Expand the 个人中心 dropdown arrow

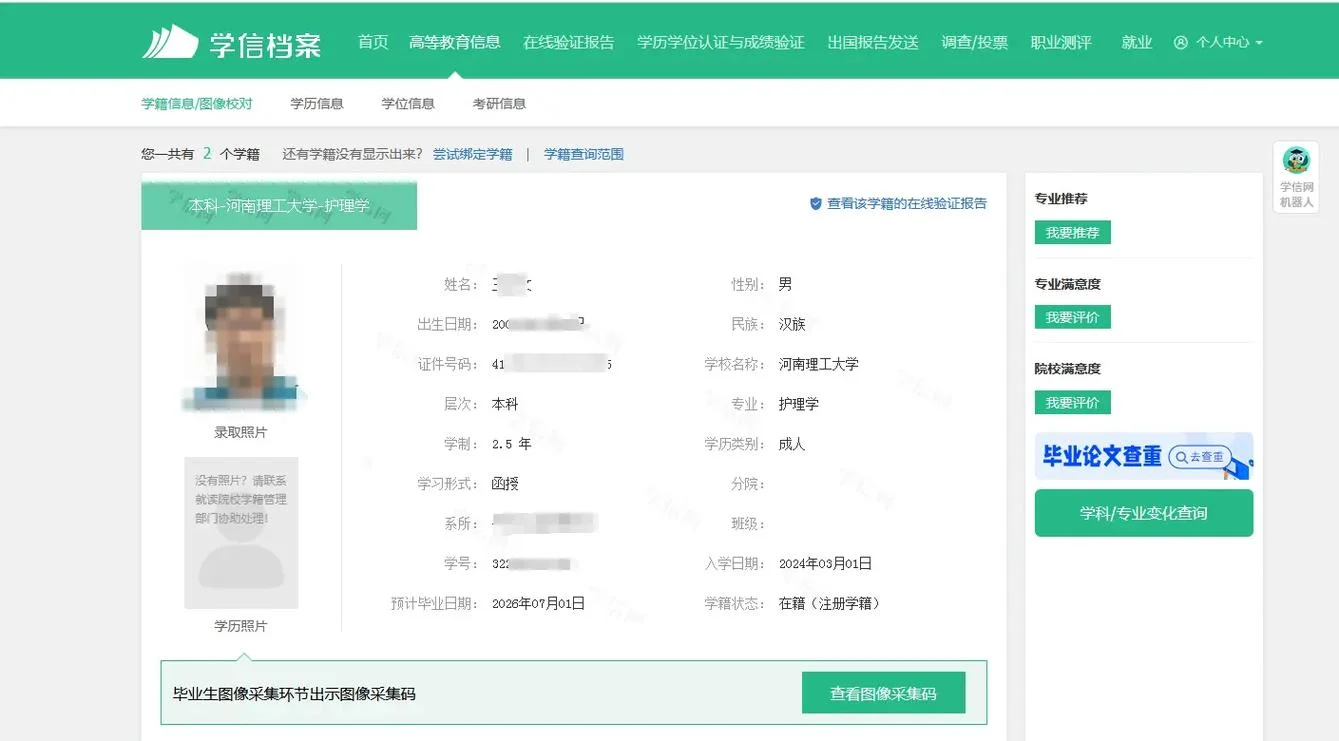point(1259,44)
